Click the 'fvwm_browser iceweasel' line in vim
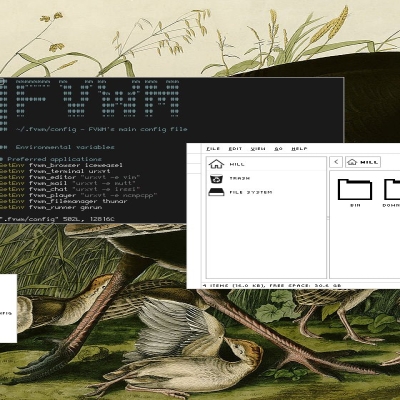 click(61, 165)
